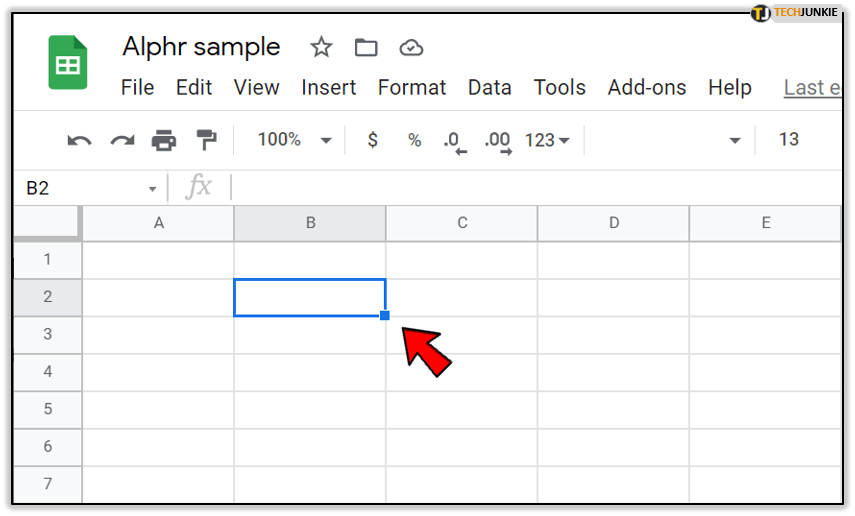Expand the font family dropdown
The image size is (855, 516).
point(735,140)
